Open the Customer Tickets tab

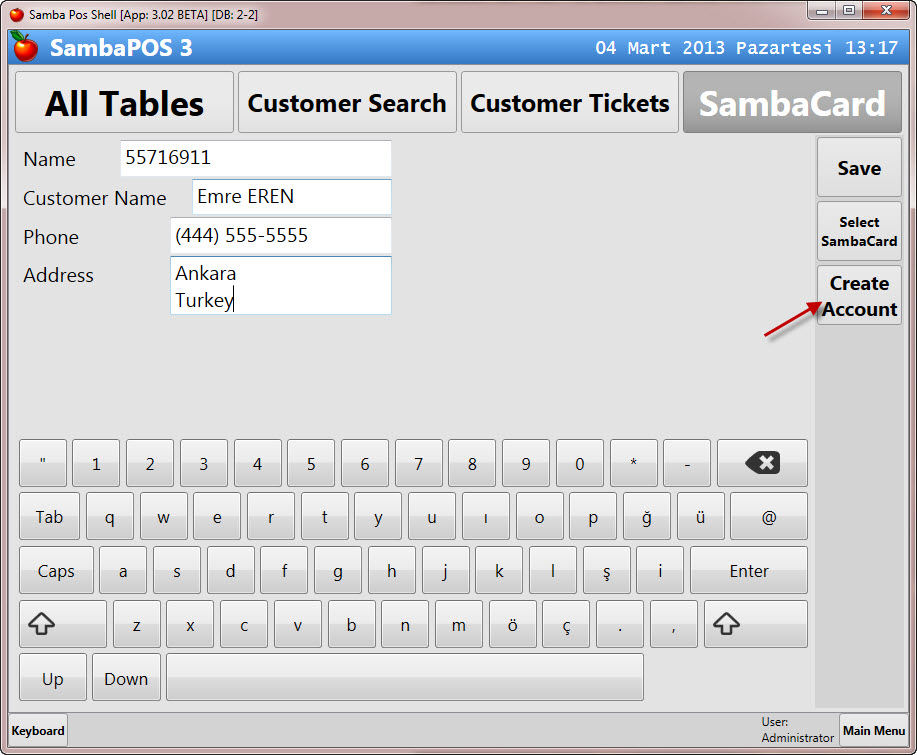tap(569, 103)
